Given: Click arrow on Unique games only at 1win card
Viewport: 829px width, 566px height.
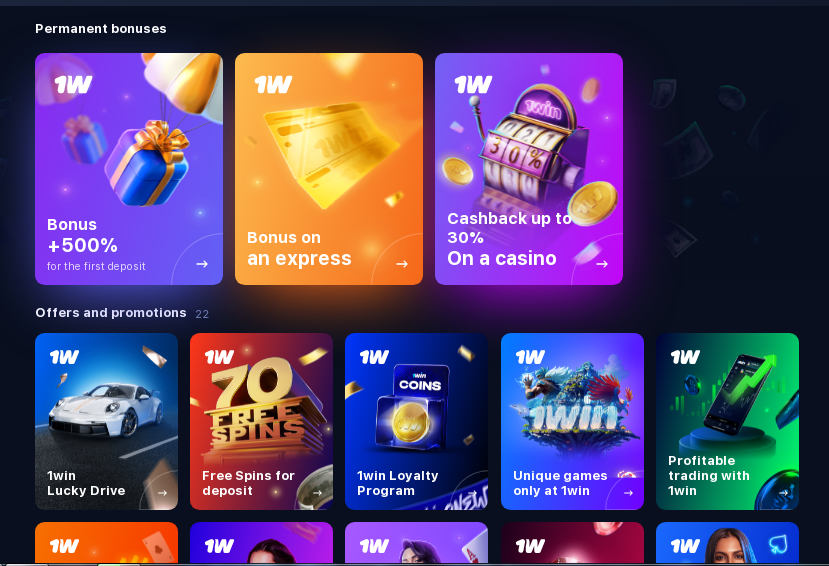Looking at the screenshot, I should tap(628, 493).
